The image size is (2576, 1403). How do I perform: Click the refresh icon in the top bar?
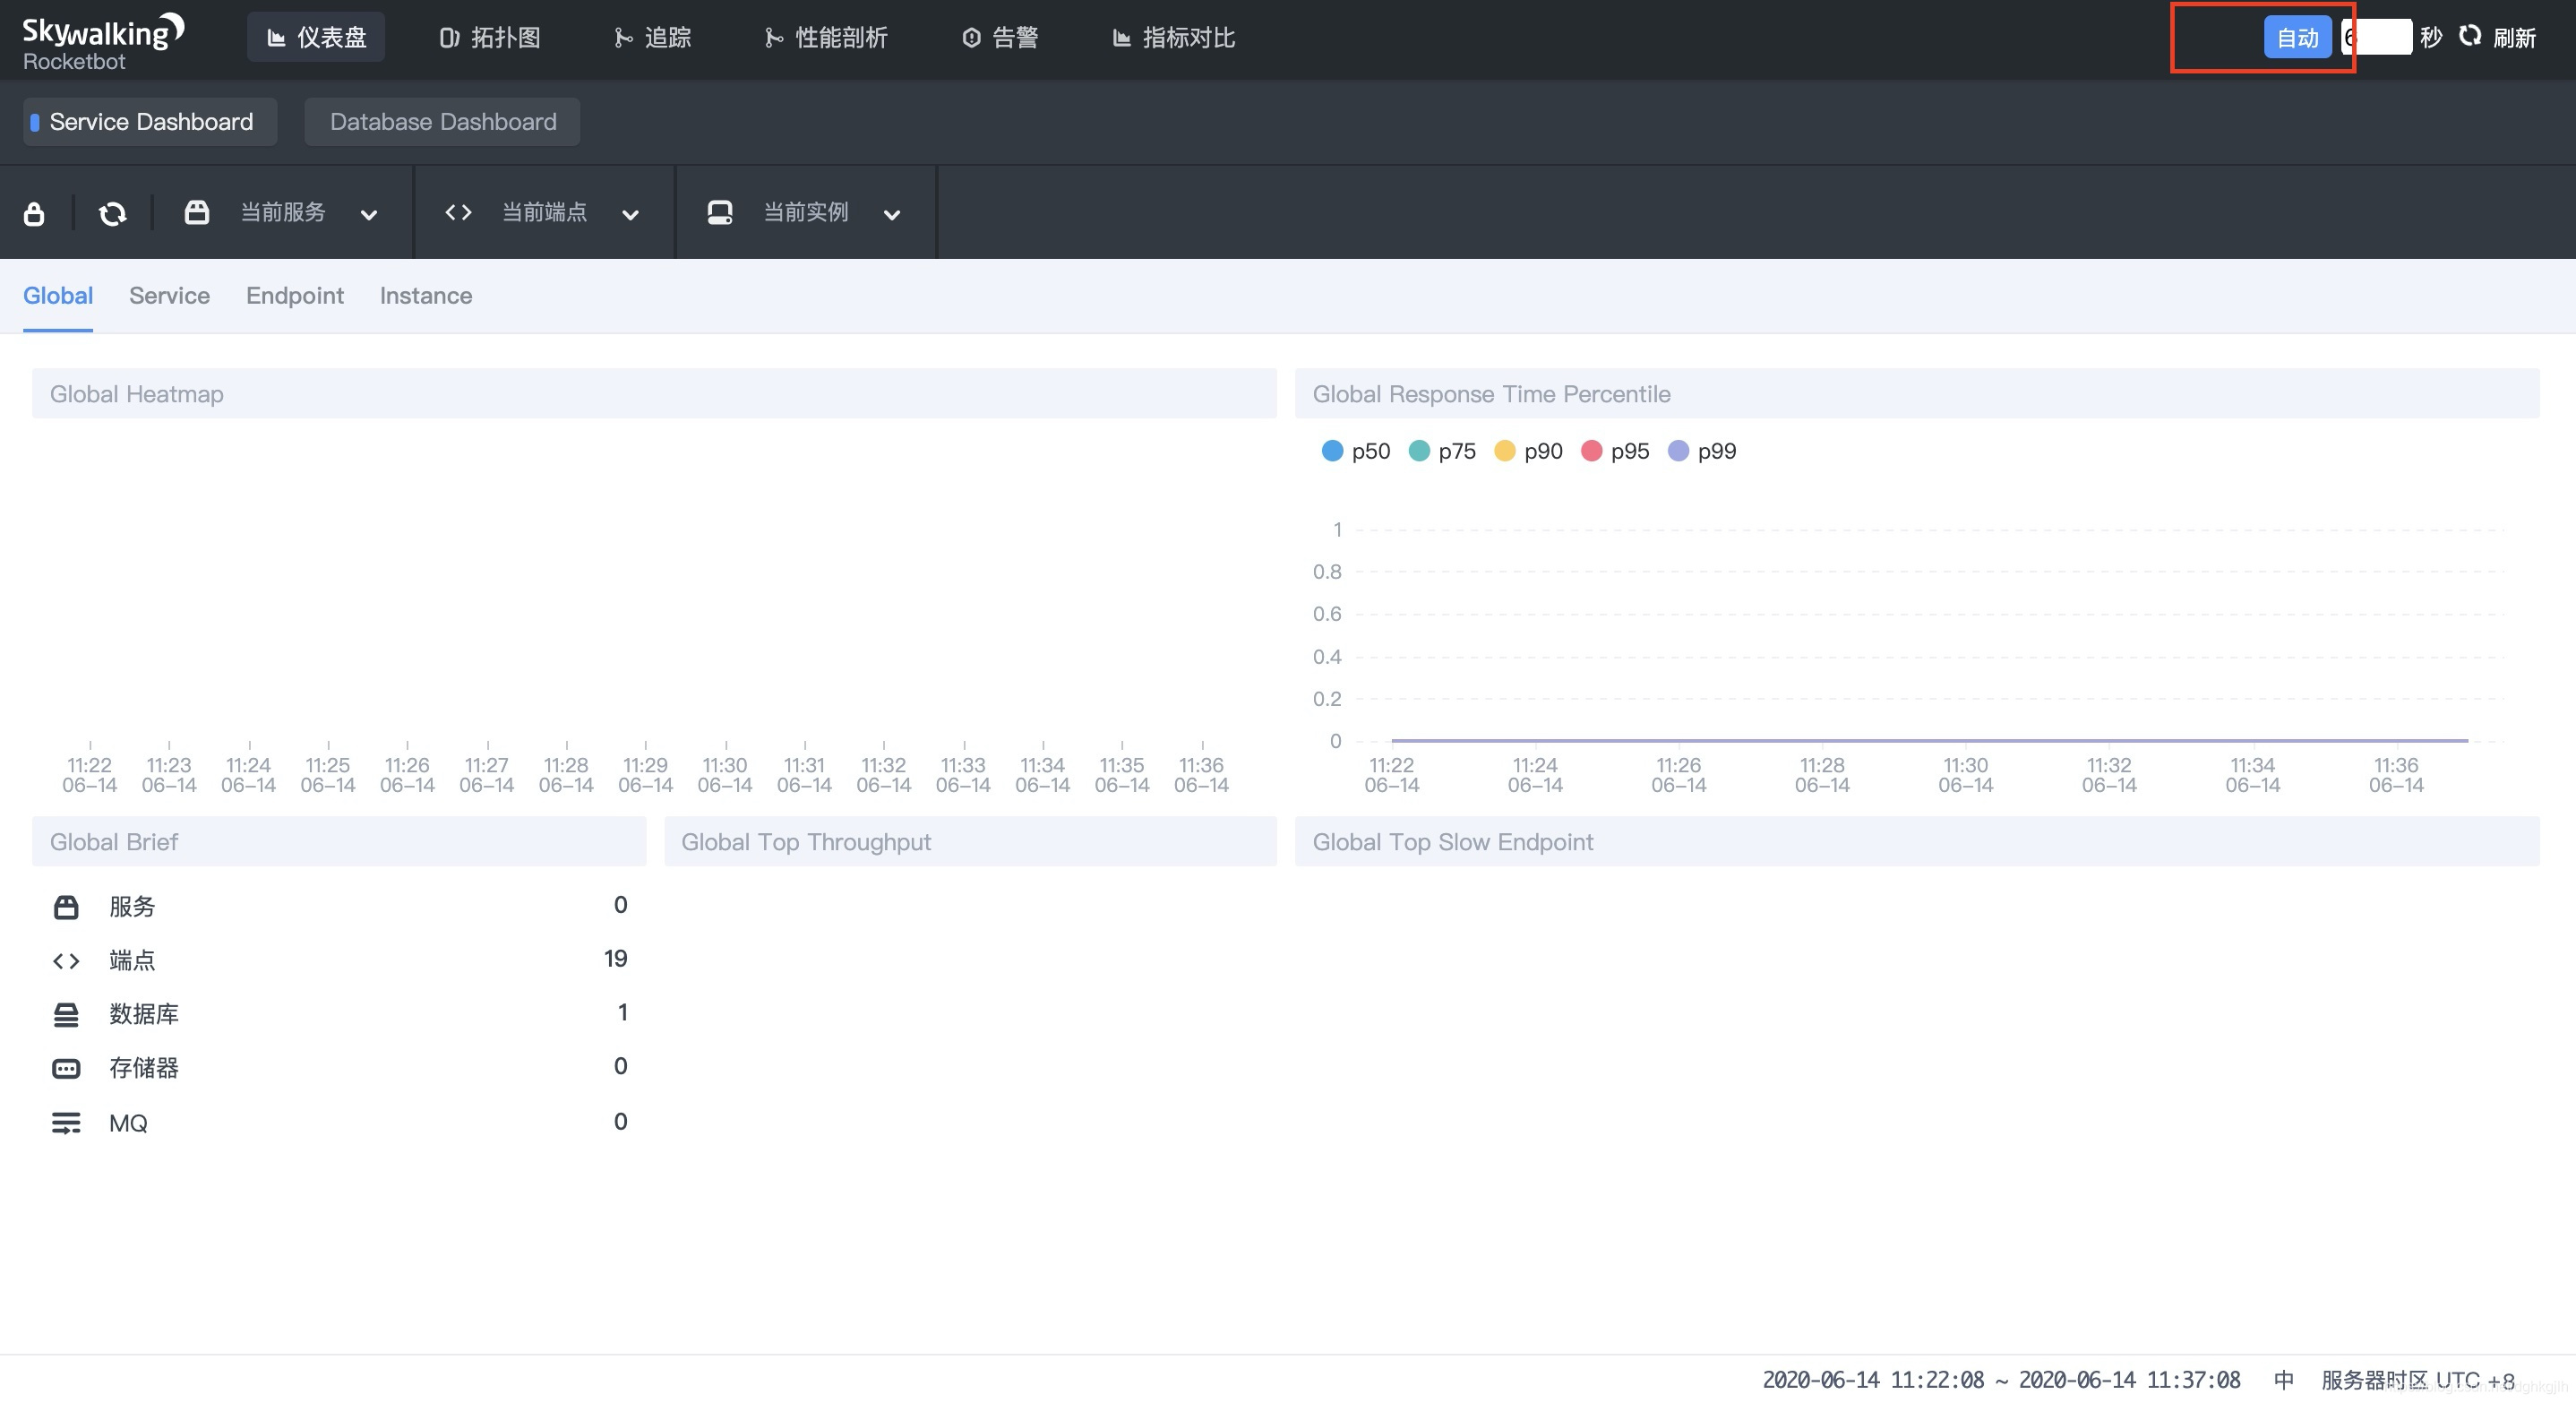click(2470, 37)
